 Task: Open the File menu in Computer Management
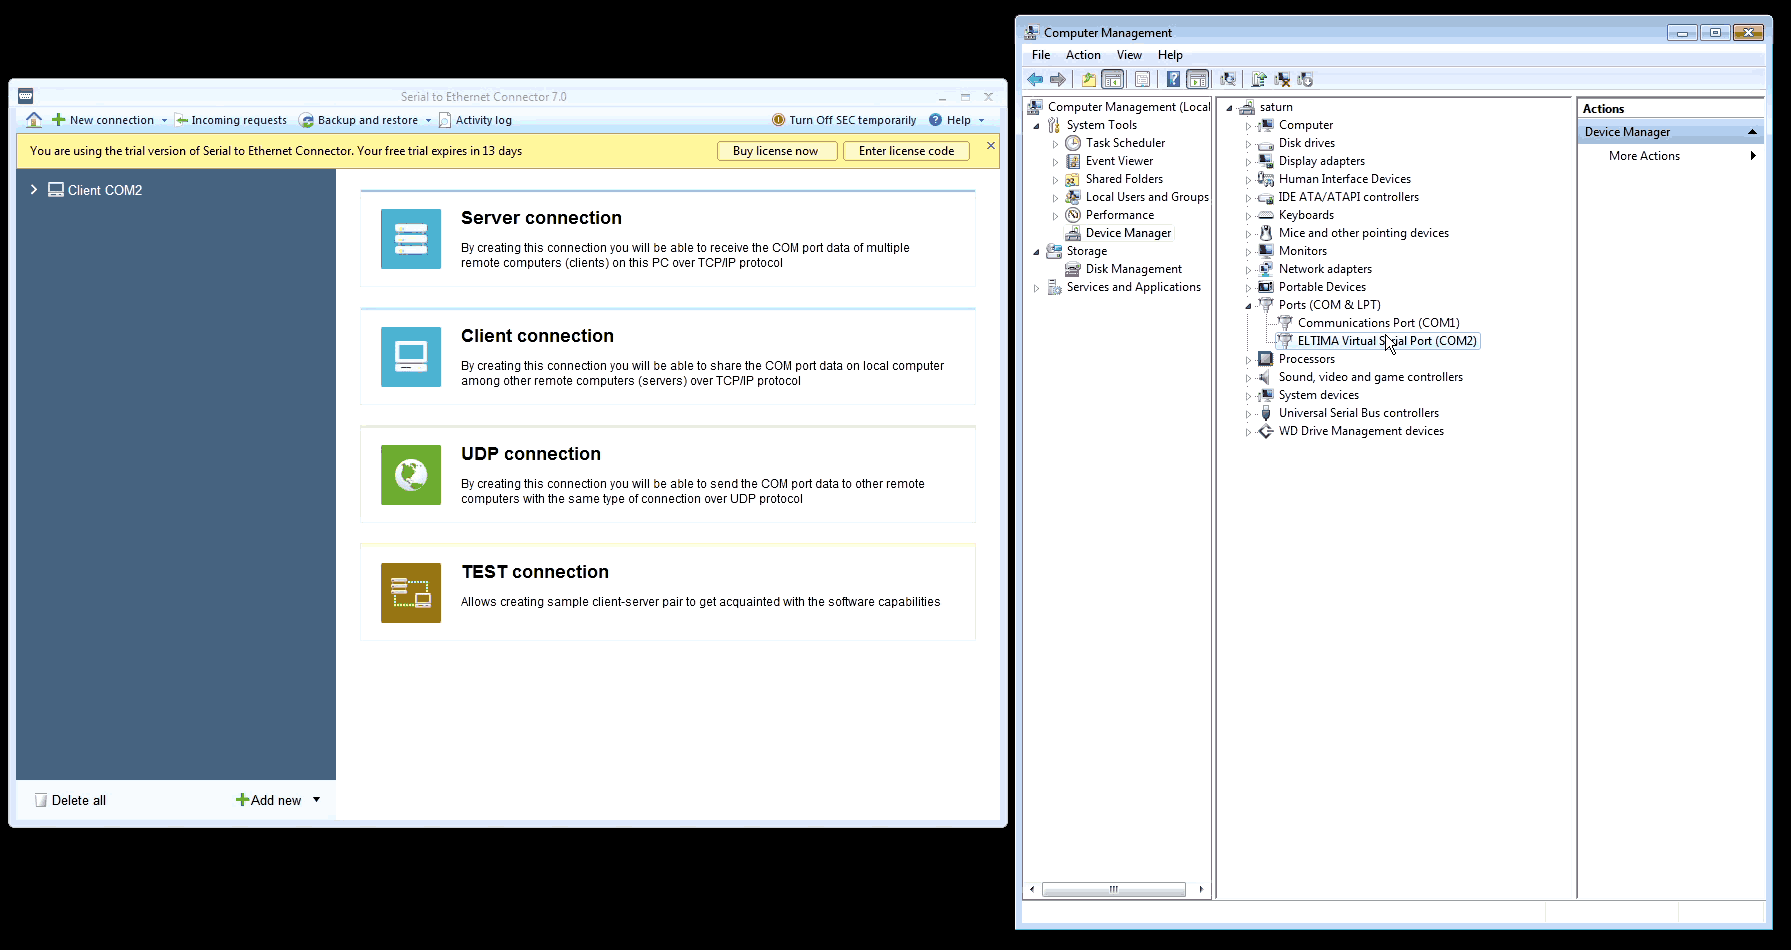click(x=1041, y=55)
